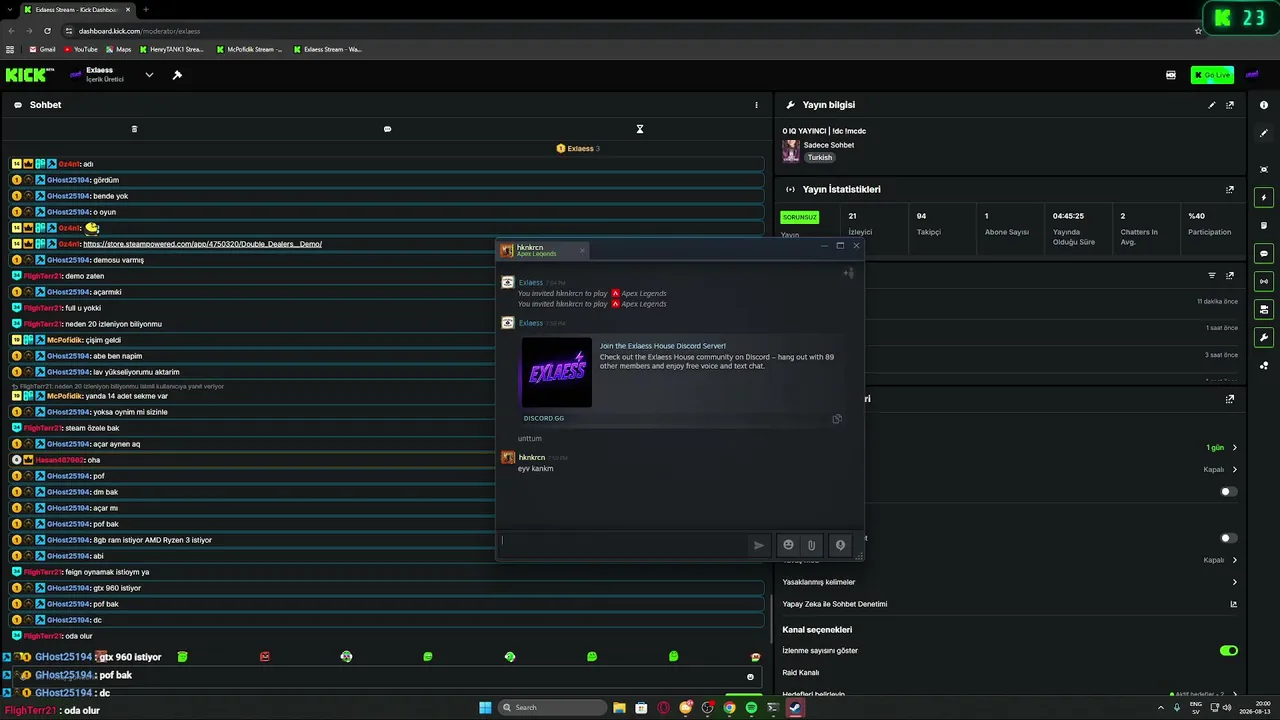The width and height of the screenshot is (1280, 720).
Task: Click the lightning bolt sidebar icon
Action: click(x=1264, y=197)
